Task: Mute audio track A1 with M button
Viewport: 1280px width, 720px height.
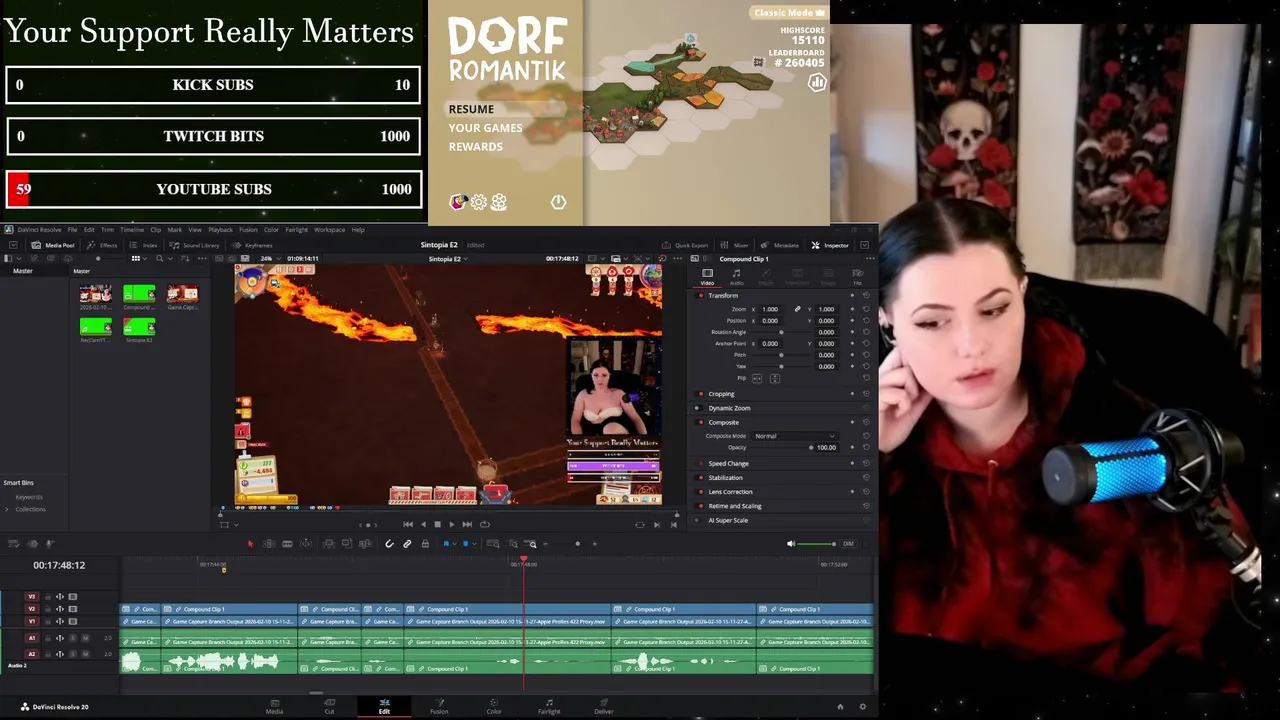Action: tap(85, 638)
